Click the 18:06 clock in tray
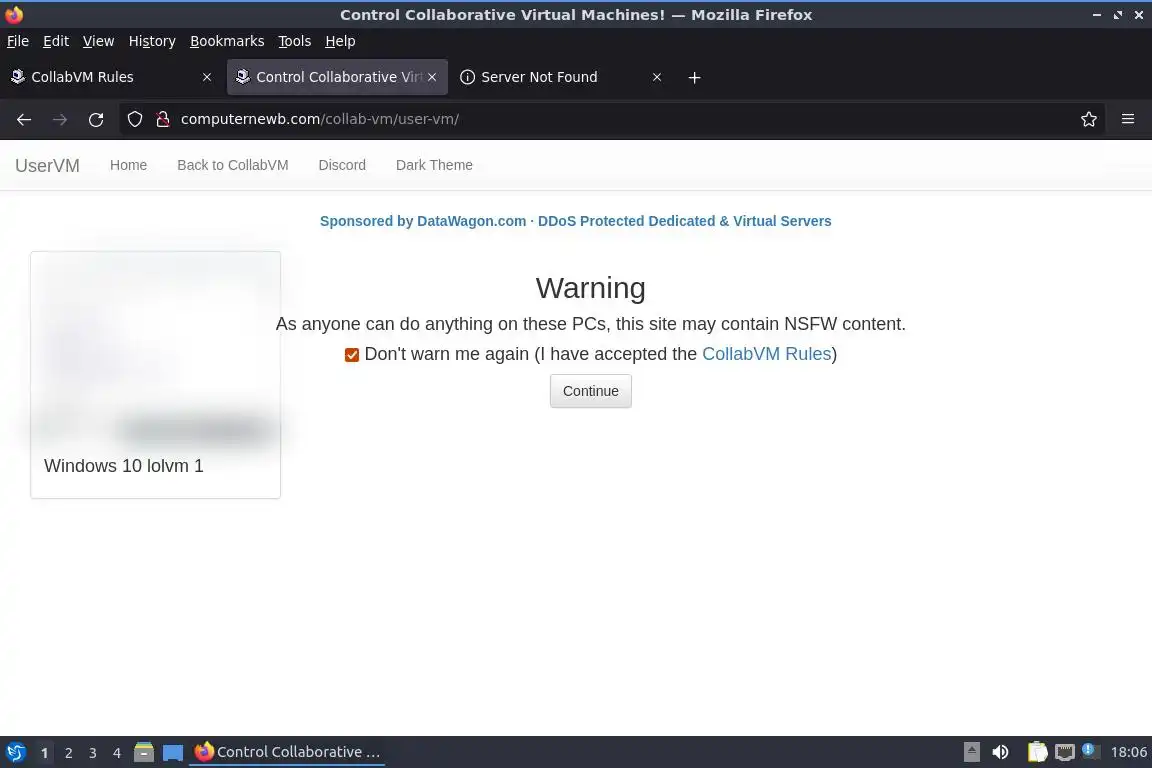Image resolution: width=1152 pixels, height=768 pixels. [x=1128, y=752]
